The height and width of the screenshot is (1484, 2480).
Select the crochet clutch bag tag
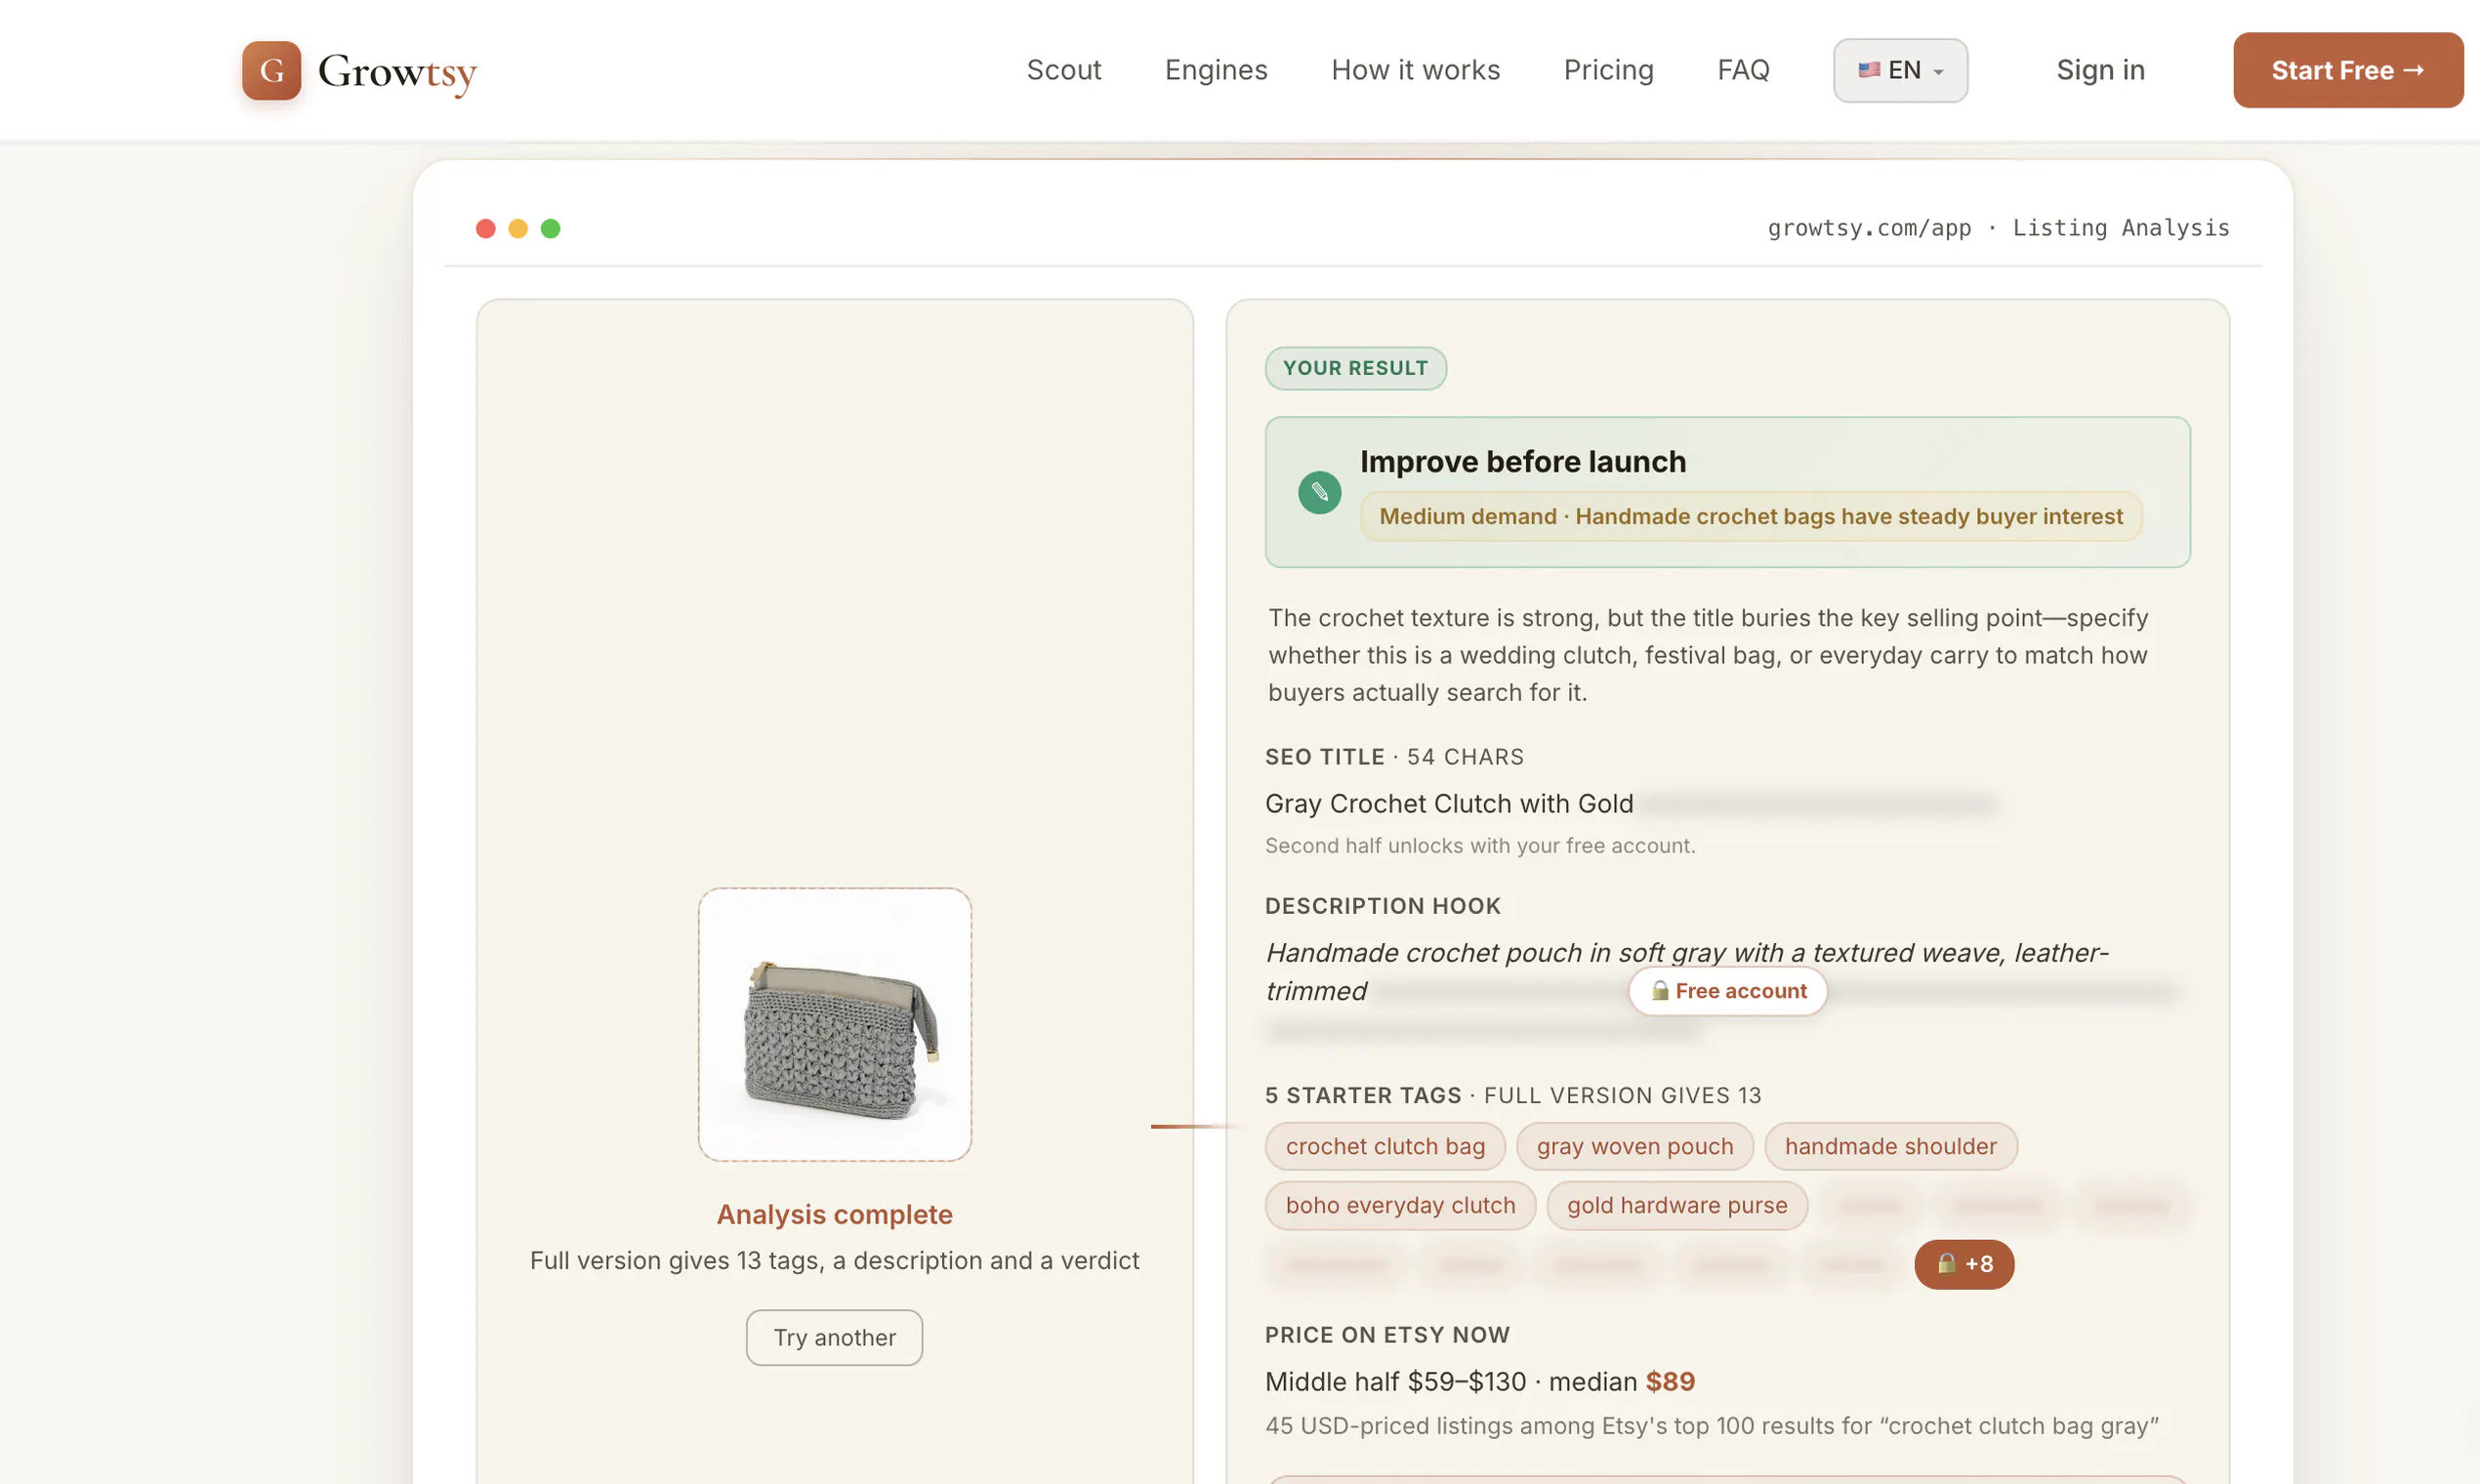click(1384, 1145)
